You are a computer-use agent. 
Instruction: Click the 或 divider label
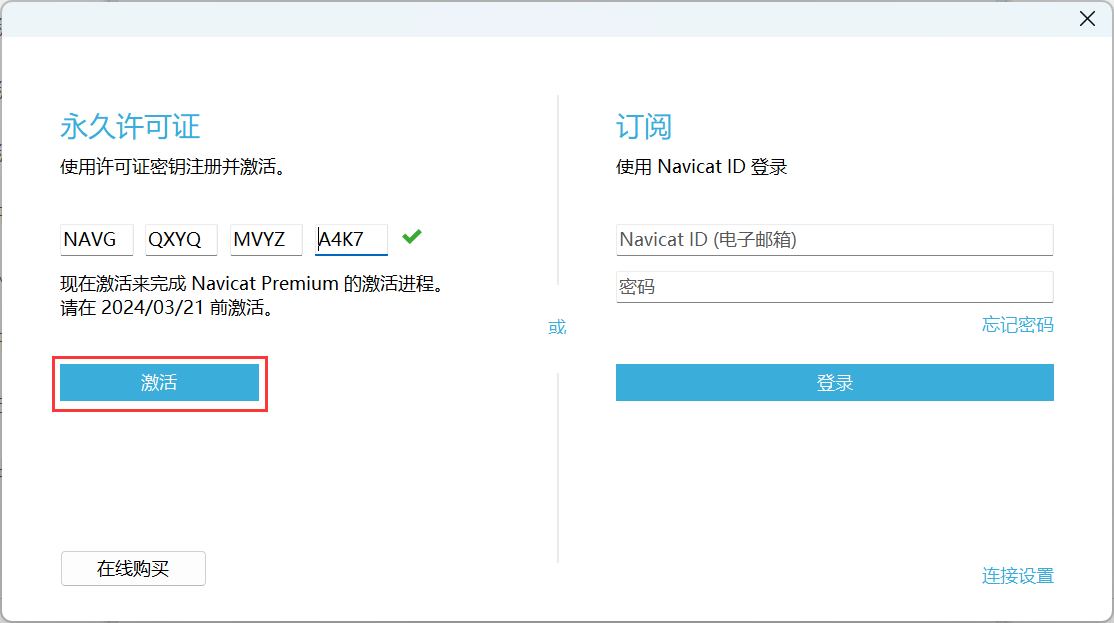pyautogui.click(x=557, y=327)
